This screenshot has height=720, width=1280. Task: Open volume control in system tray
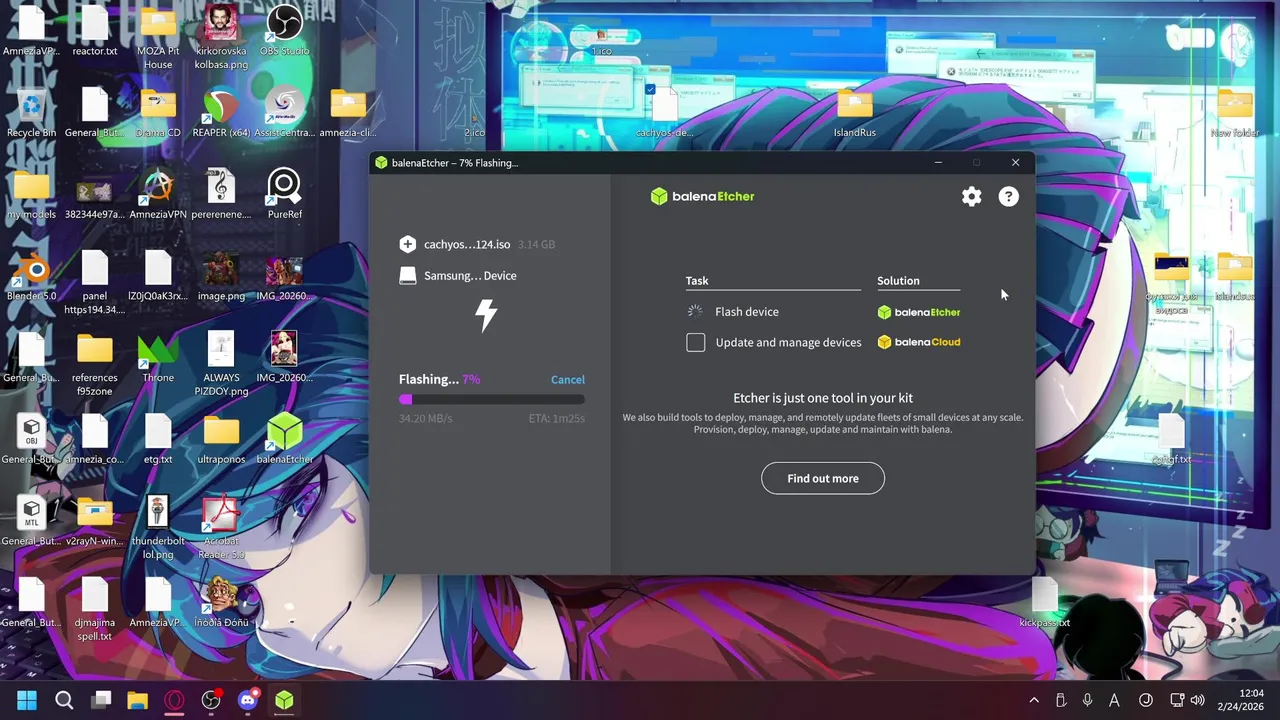pos(1197,700)
